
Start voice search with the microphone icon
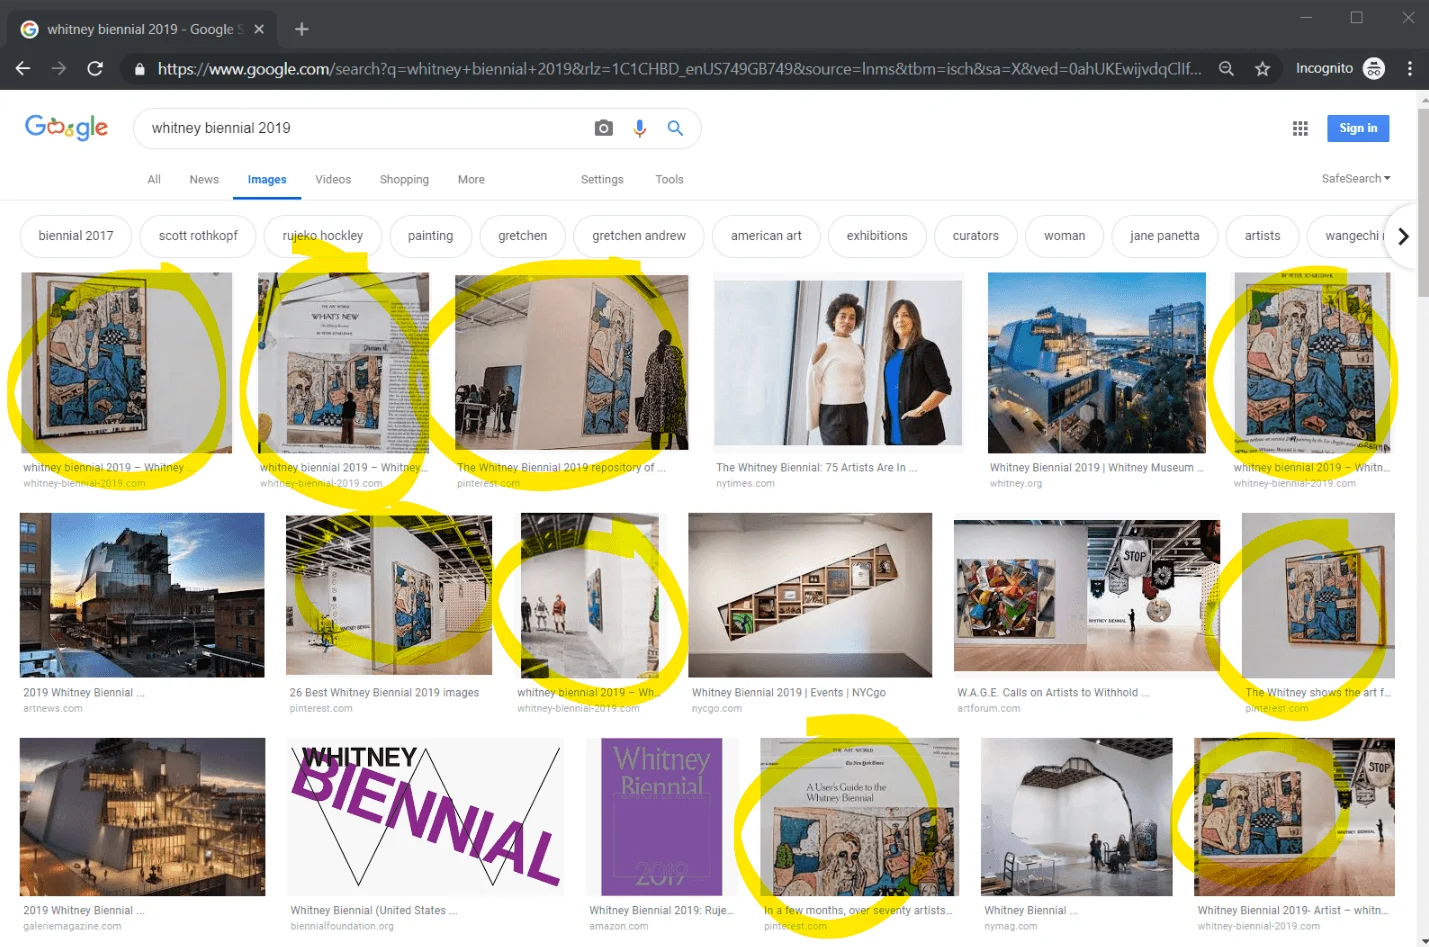click(x=640, y=128)
